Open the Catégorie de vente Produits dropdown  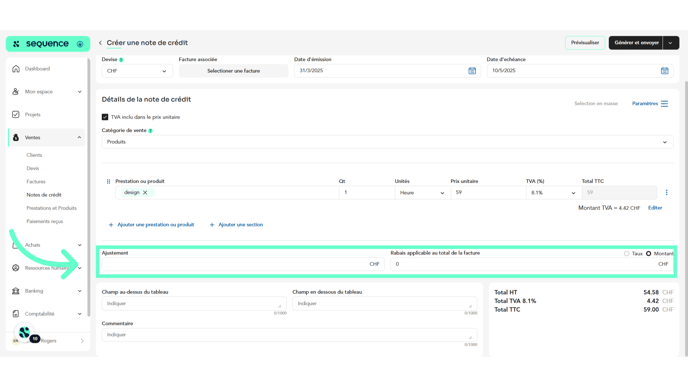(387, 142)
